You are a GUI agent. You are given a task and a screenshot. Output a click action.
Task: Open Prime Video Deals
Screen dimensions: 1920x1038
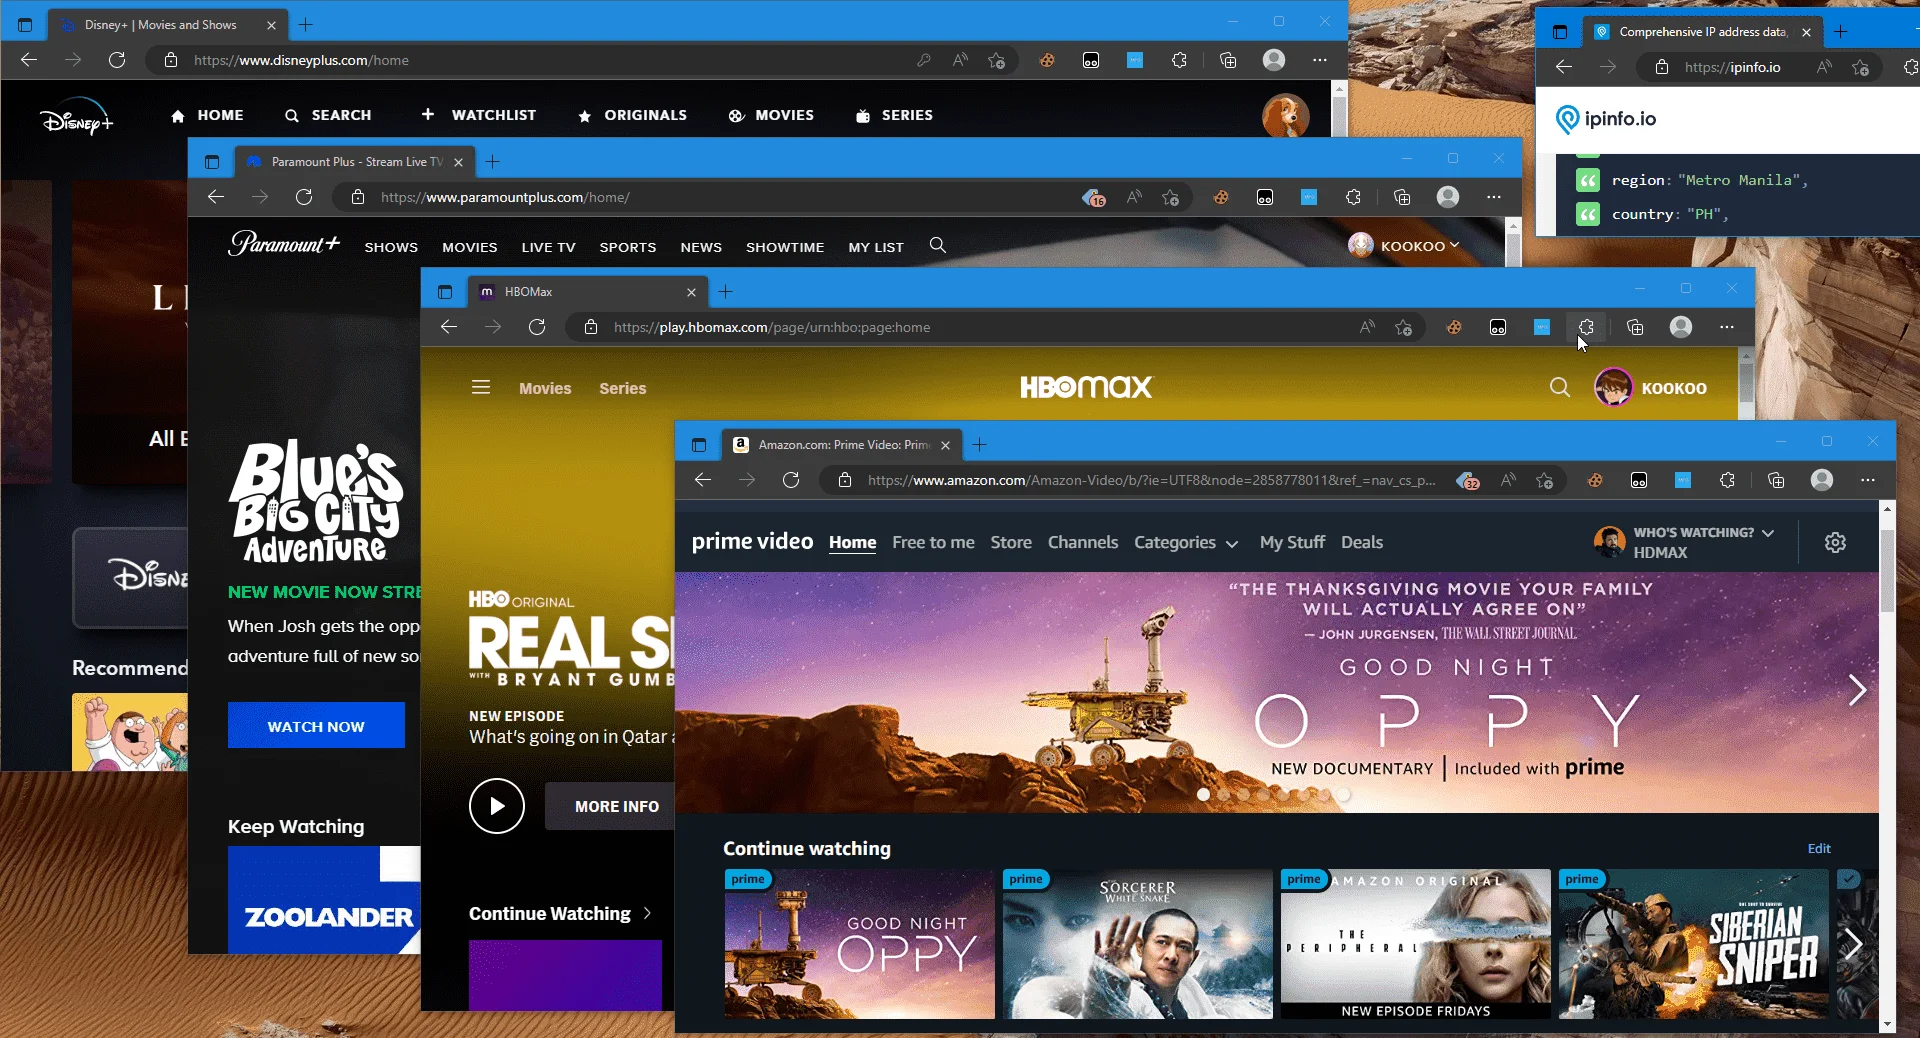click(1362, 542)
